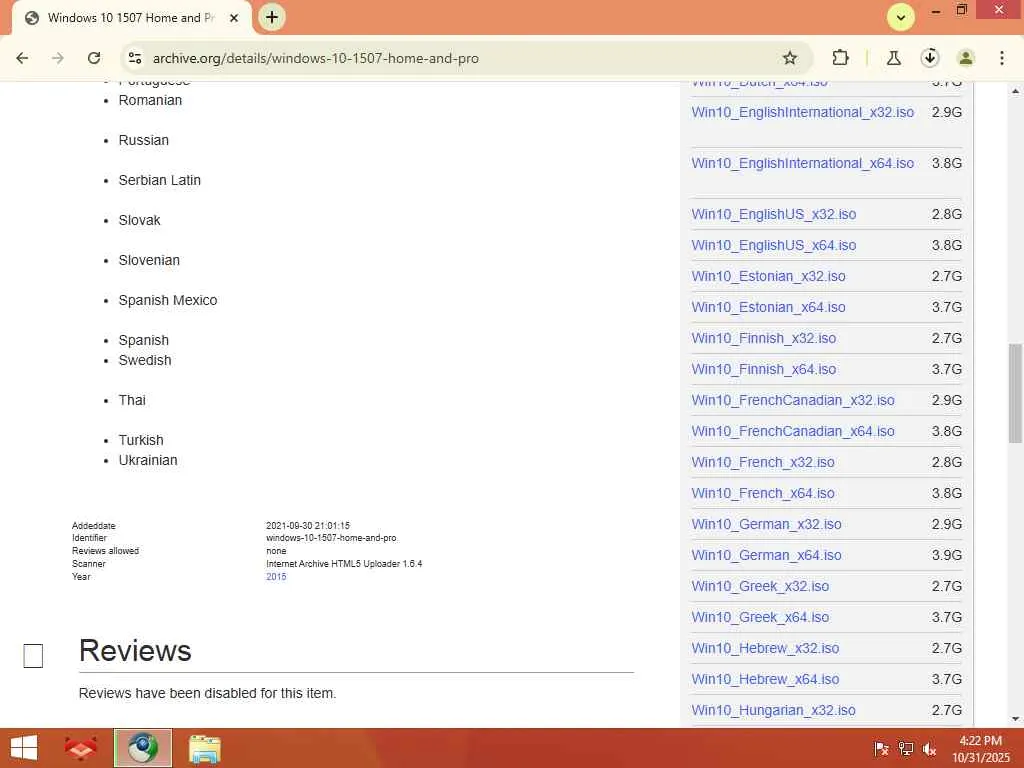Click the muted volume tray icon
Image resolution: width=1024 pixels, height=768 pixels.
pyautogui.click(x=929, y=749)
